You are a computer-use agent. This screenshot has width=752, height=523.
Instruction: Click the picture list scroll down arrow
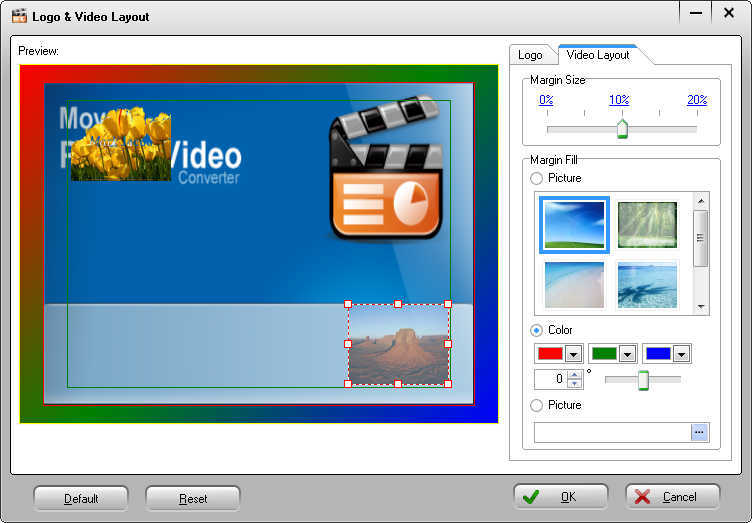tap(701, 306)
